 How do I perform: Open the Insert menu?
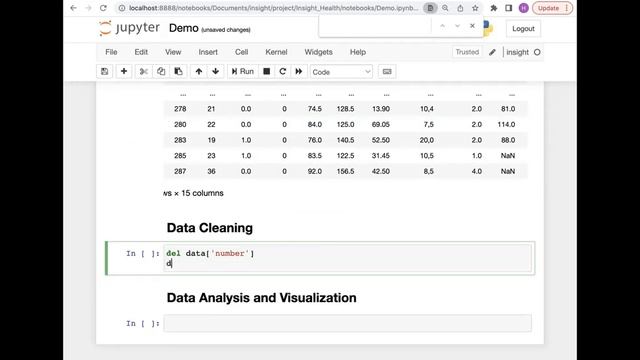pos(208,52)
